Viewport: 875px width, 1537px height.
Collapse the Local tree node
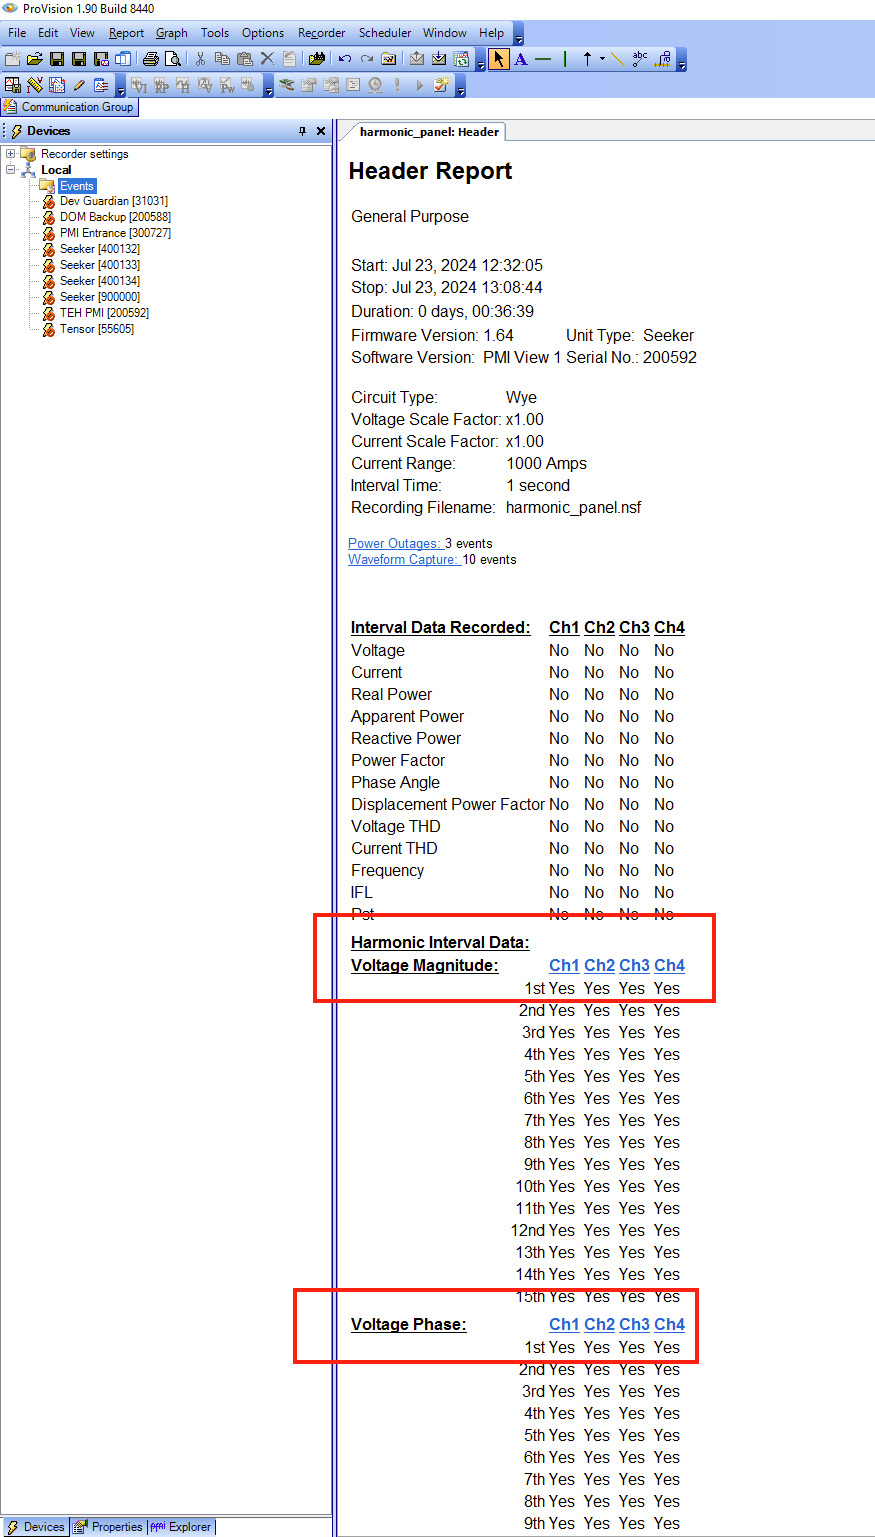click(11, 170)
